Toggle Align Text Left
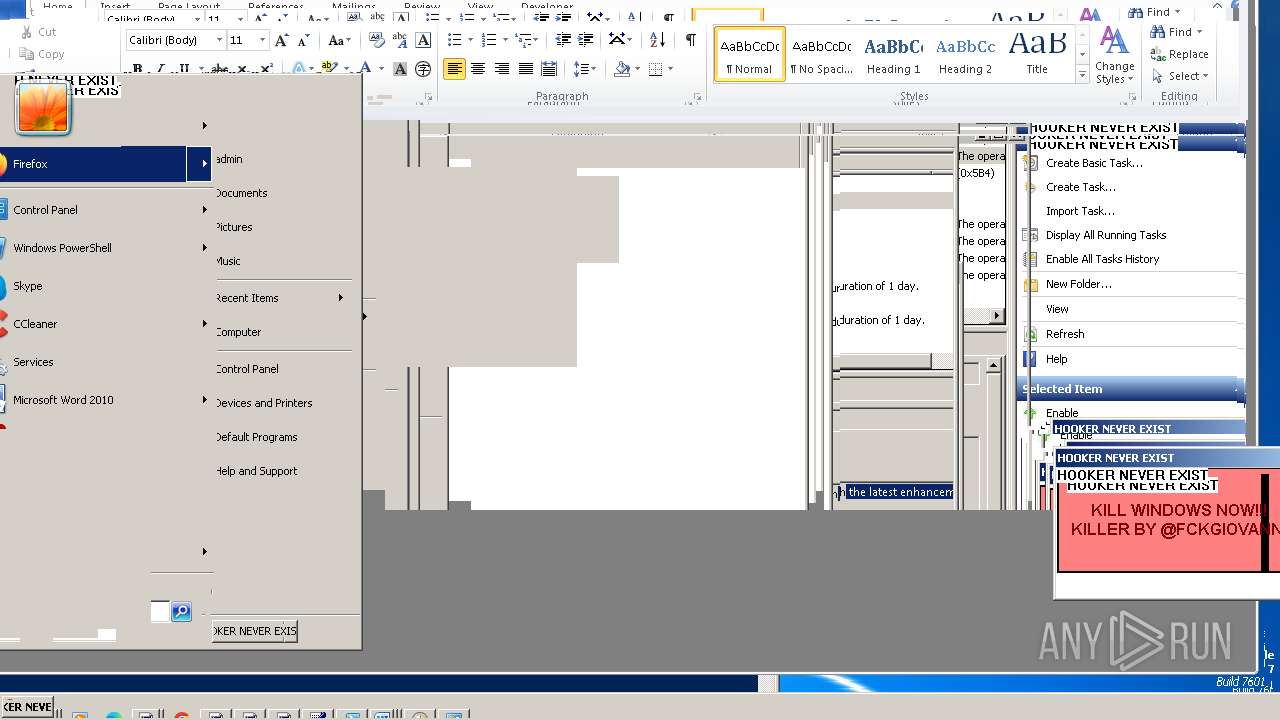Viewport: 1280px width, 720px height. tap(454, 69)
